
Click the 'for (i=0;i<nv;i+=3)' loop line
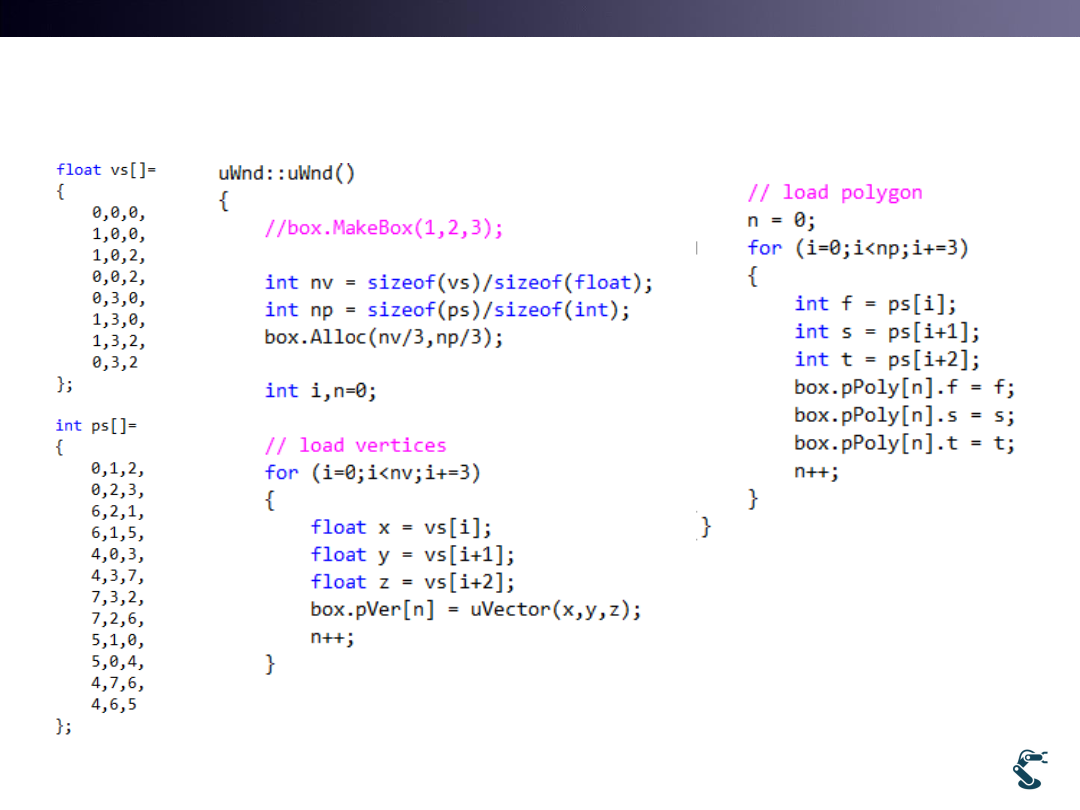pyautogui.click(x=372, y=472)
